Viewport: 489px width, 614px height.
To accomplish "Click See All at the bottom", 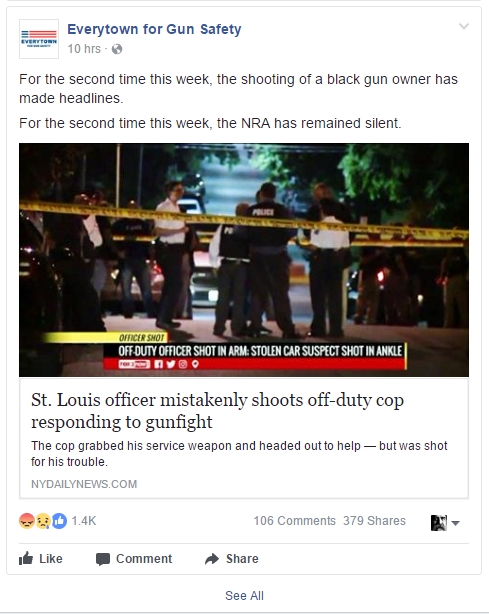I will (244, 596).
